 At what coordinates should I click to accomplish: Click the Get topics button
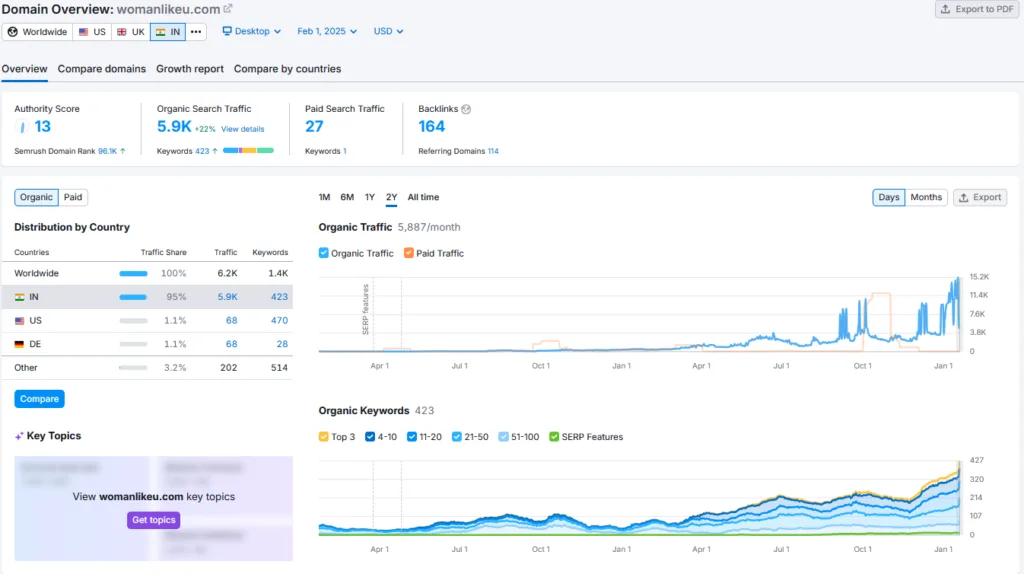pos(153,520)
